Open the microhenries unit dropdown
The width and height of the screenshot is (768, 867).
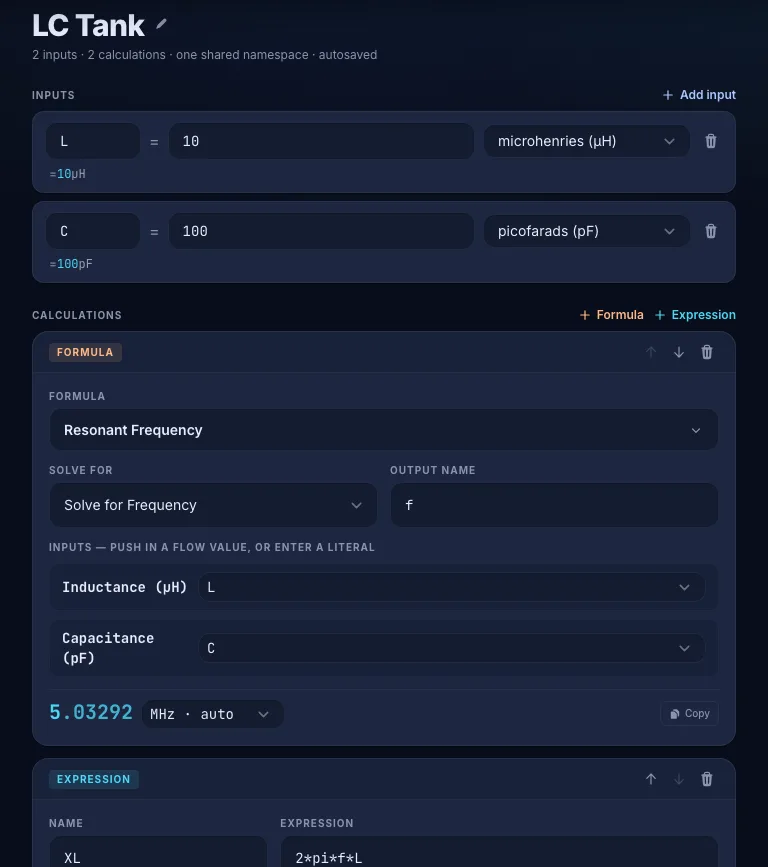coord(586,141)
